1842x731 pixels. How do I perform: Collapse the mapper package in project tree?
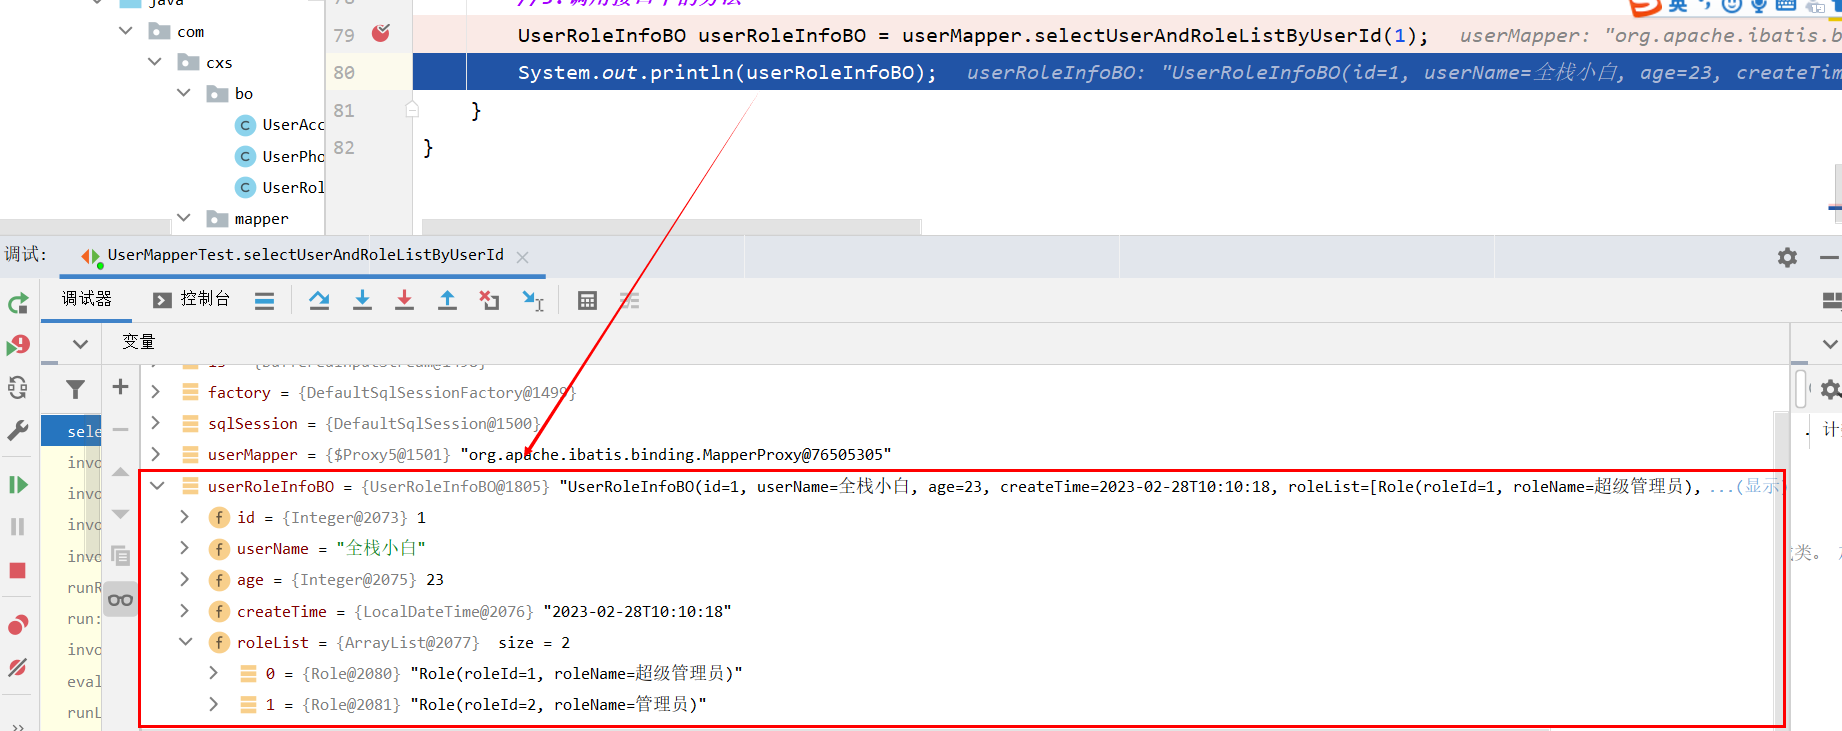click(x=184, y=218)
